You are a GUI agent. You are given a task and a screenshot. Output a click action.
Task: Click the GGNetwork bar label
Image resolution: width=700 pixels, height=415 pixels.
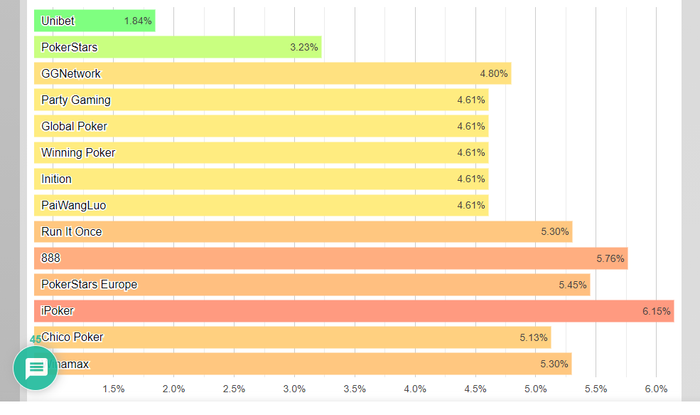pos(71,74)
